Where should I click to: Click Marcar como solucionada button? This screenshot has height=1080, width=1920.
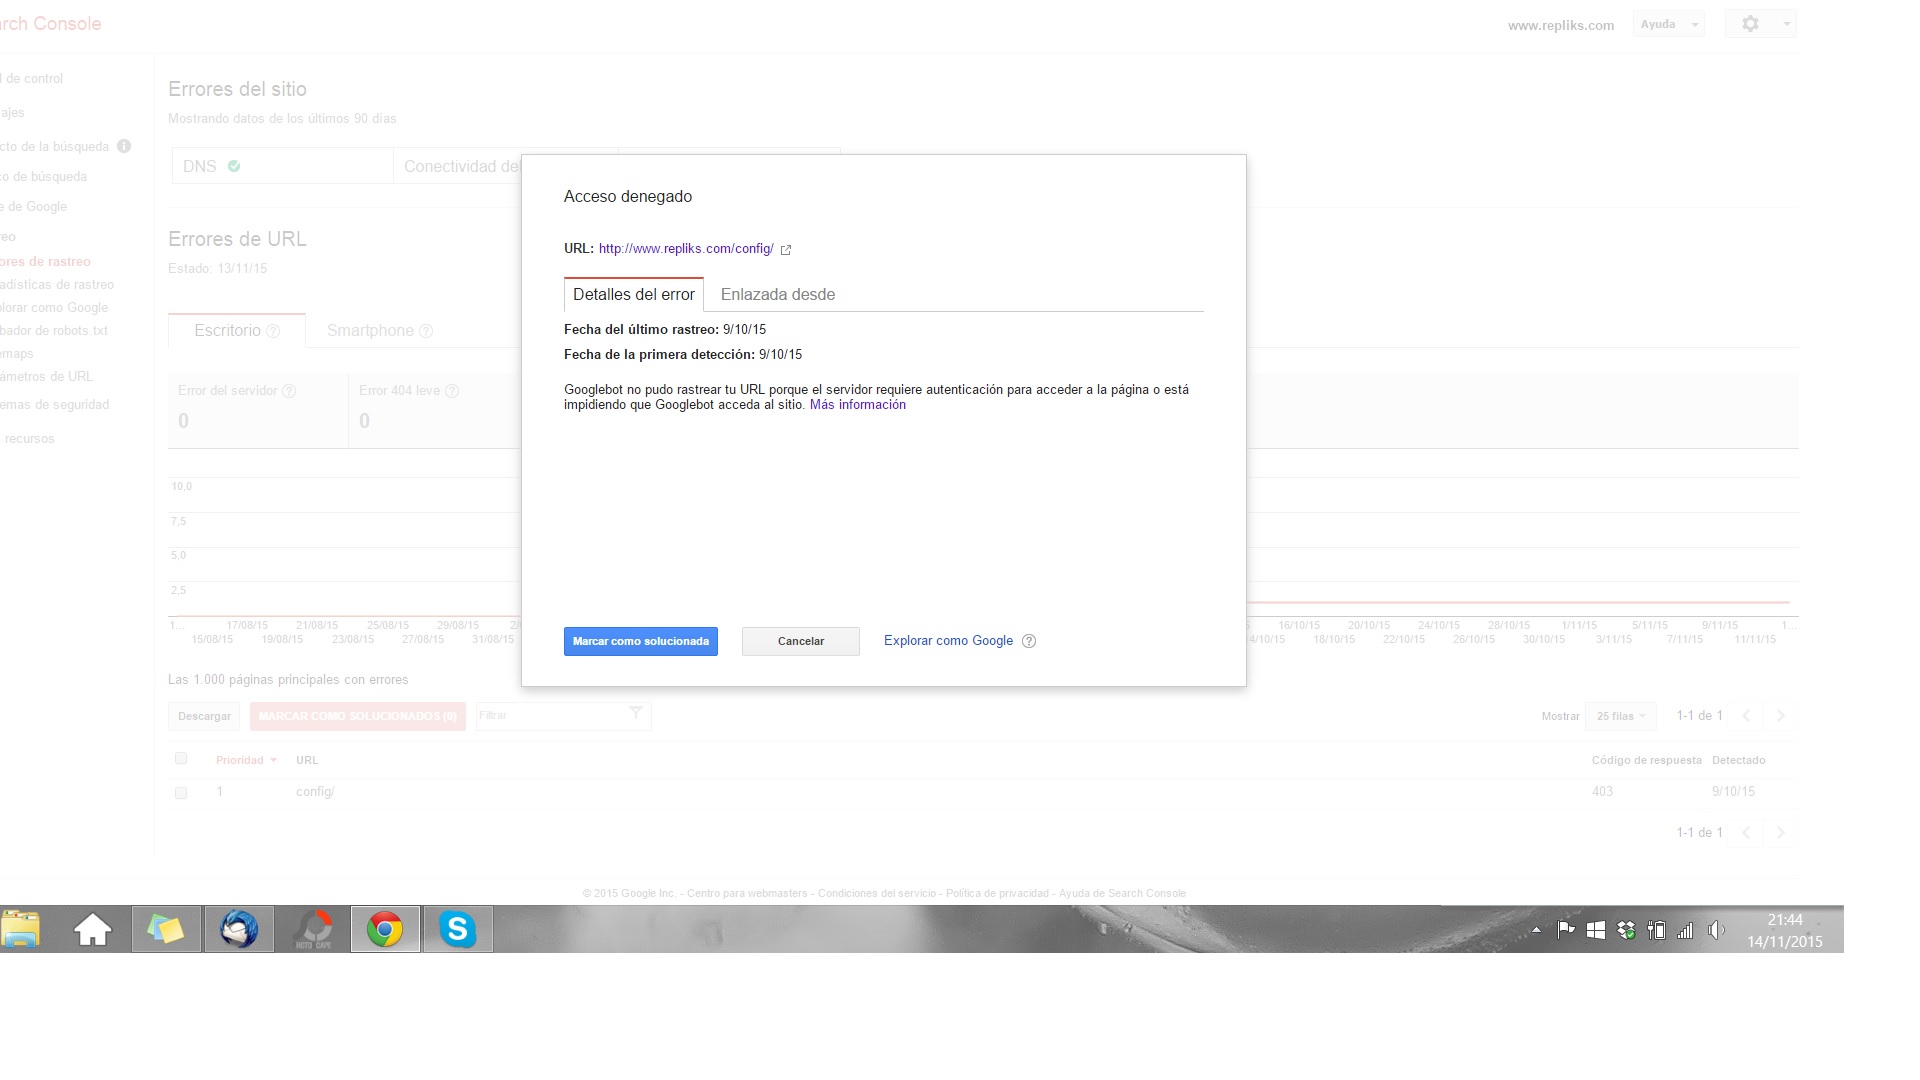(x=640, y=642)
